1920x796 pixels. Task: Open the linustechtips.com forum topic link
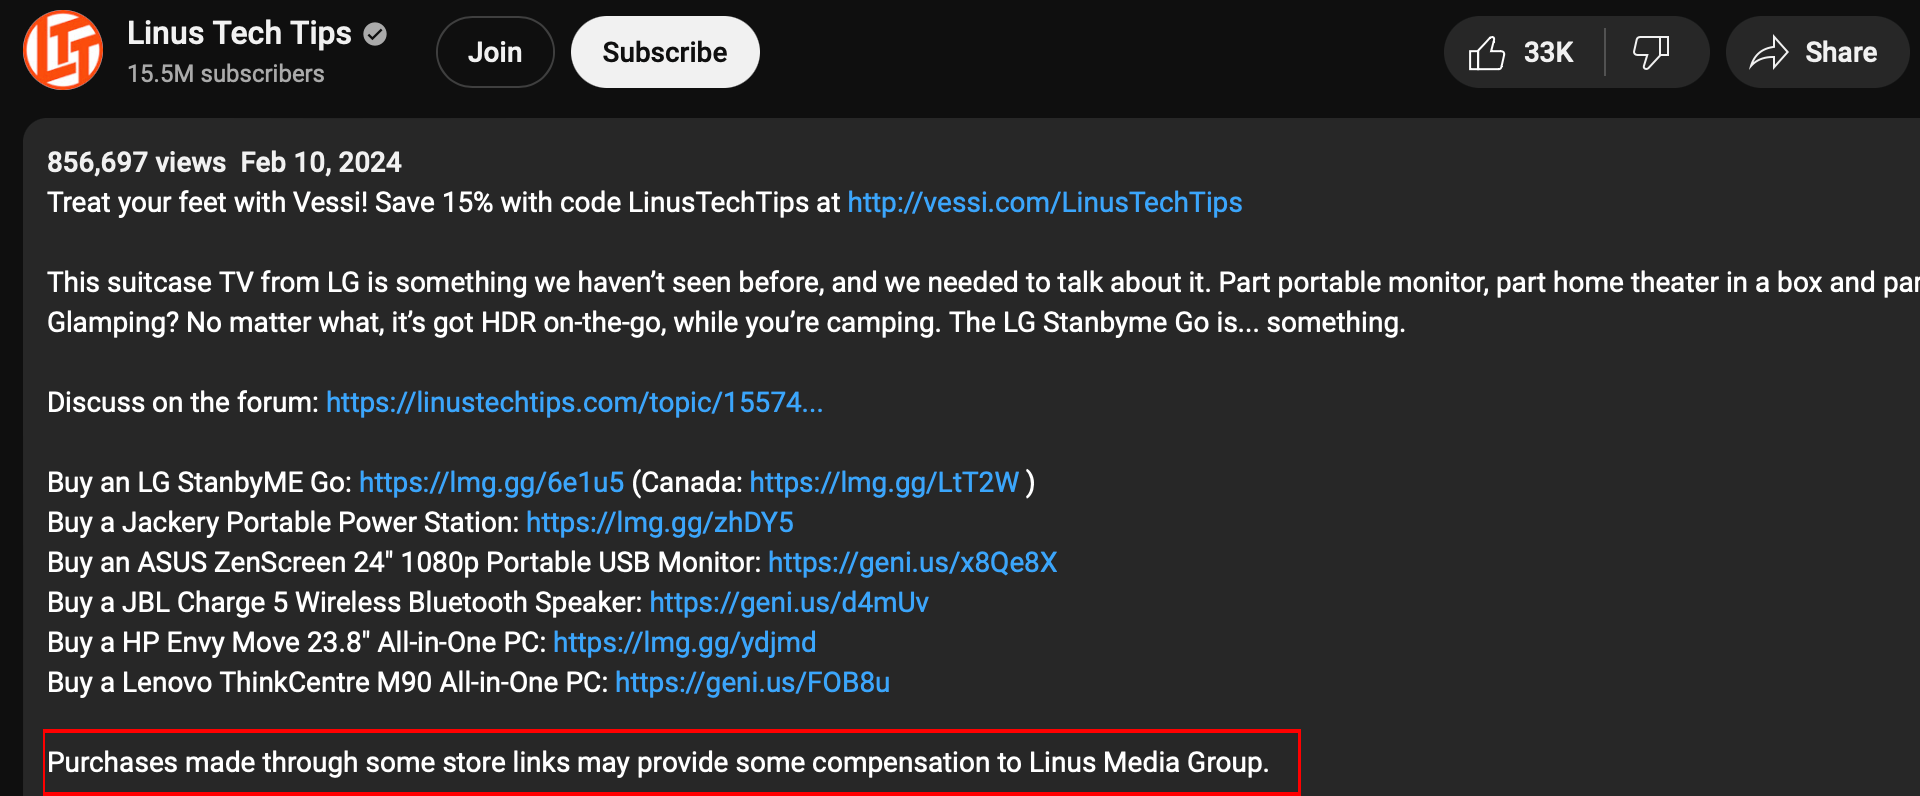574,402
